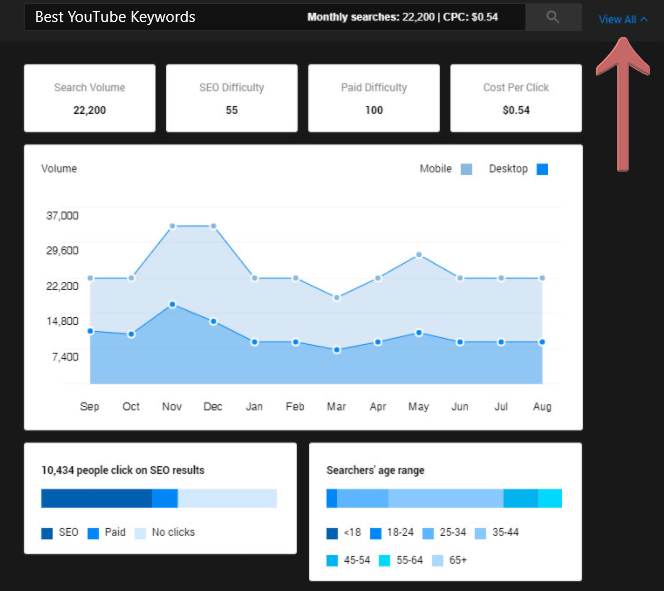Click the Paid legend color swatch
This screenshot has width=664, height=591.
click(x=93, y=533)
